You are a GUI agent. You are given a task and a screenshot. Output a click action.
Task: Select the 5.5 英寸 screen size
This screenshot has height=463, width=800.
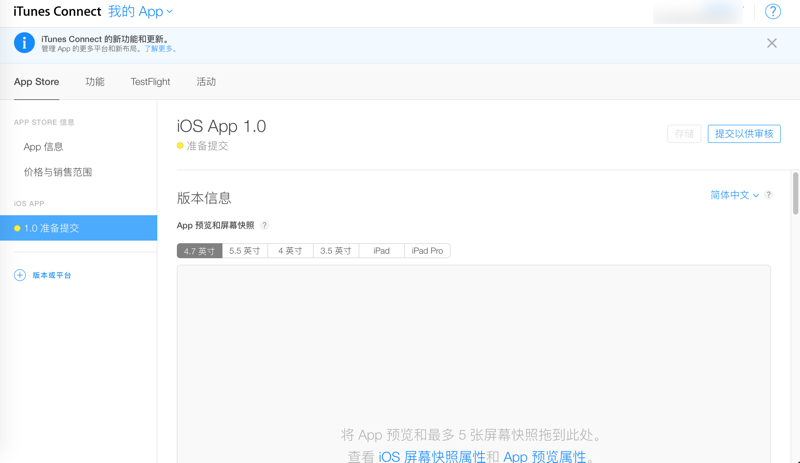coord(245,251)
